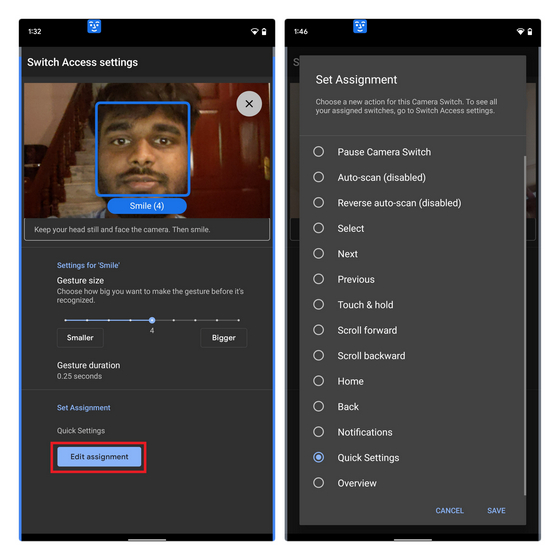This screenshot has width=560, height=560.
Task: Click the Bigger gesture size button
Action: pos(224,338)
